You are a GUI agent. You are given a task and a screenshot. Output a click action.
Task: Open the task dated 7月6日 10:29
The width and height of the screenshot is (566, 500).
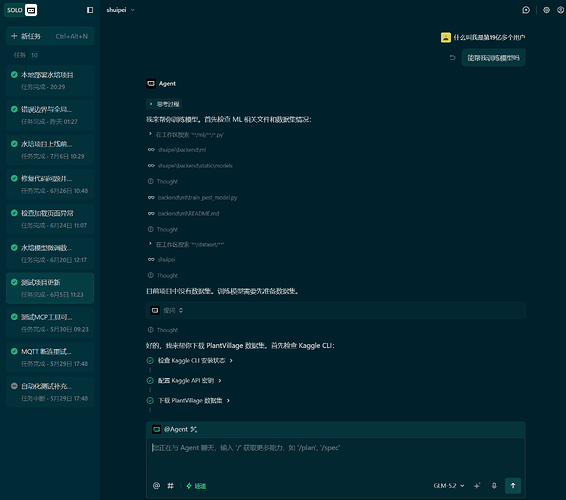coord(50,150)
